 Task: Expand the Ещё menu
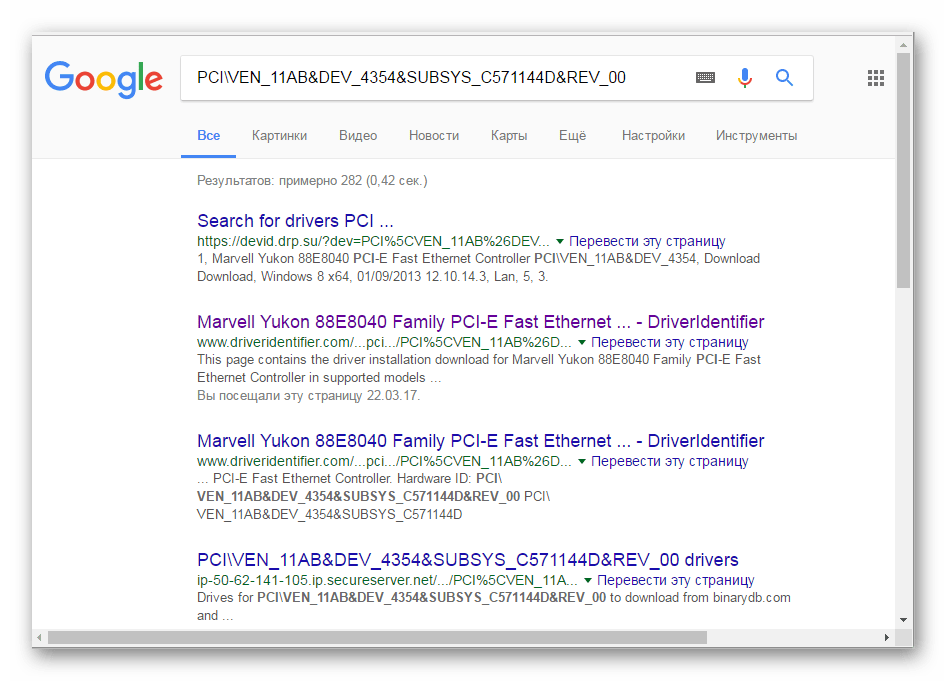572,135
